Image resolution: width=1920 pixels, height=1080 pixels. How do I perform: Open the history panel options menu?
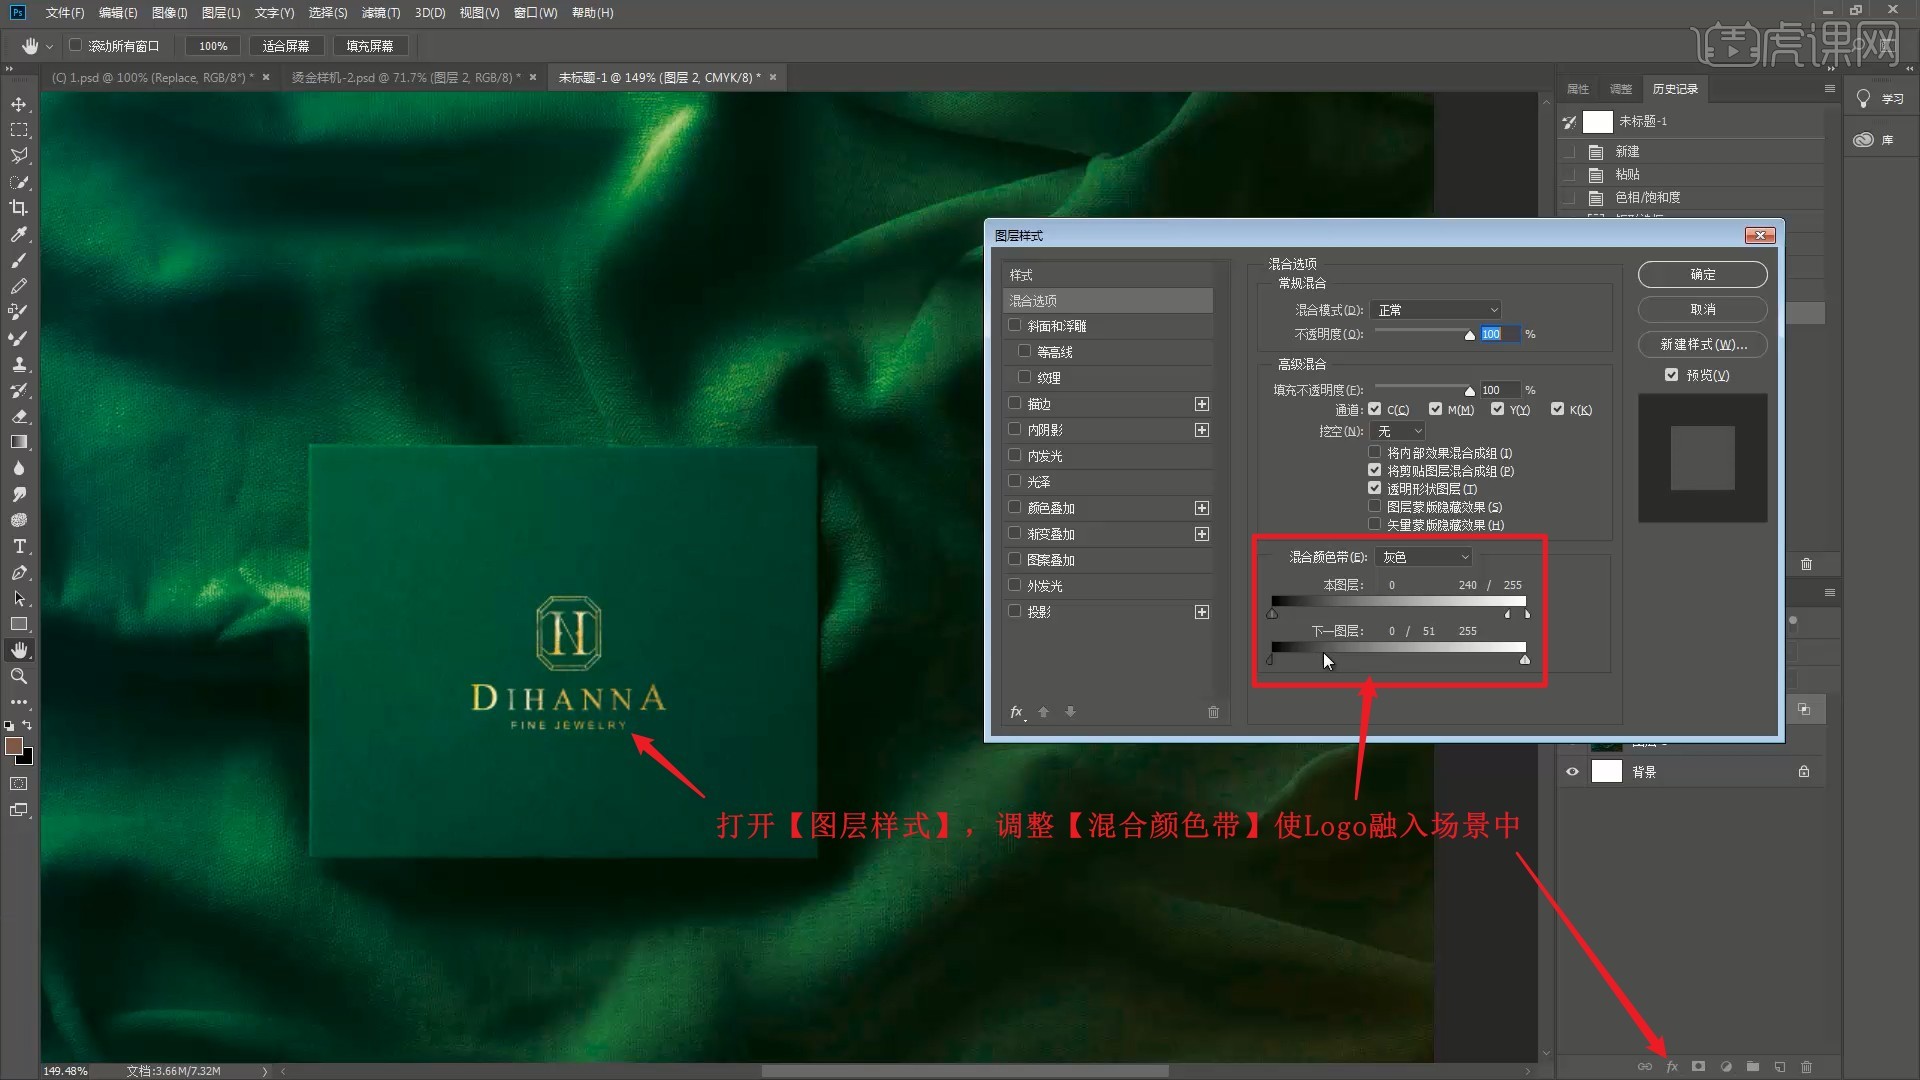tap(1829, 89)
